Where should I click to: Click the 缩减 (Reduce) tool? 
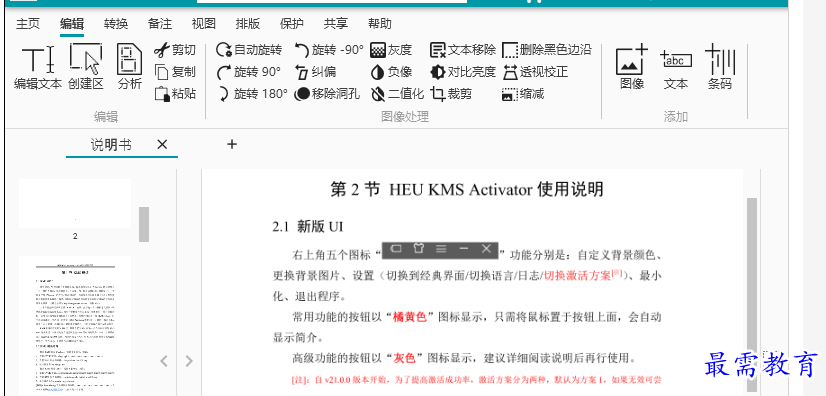point(523,94)
